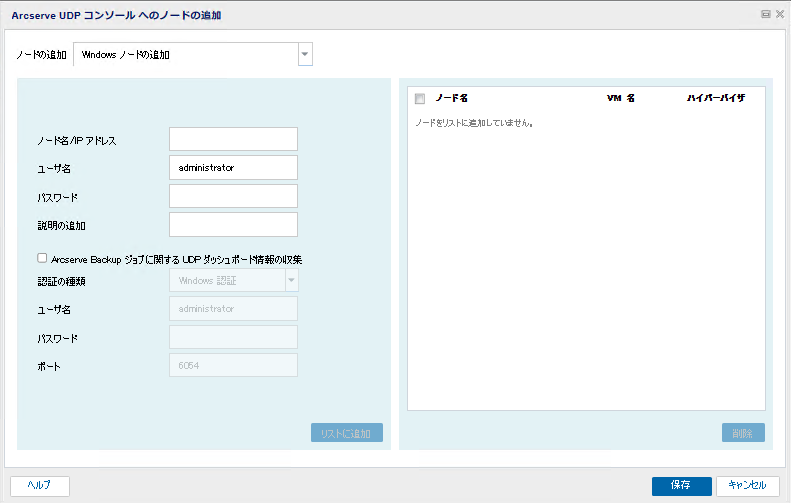This screenshot has width=791, height=503.
Task: Click the 削除 button
Action: pos(743,433)
